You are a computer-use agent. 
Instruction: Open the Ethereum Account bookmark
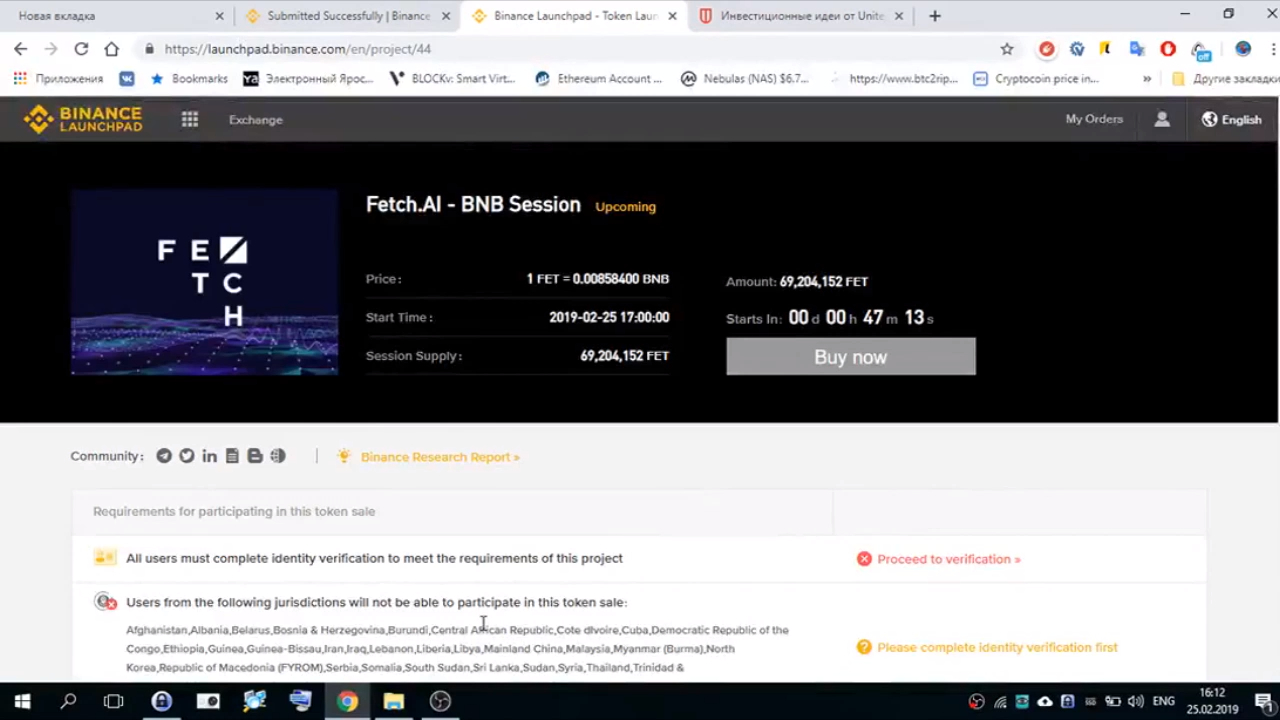(x=599, y=79)
